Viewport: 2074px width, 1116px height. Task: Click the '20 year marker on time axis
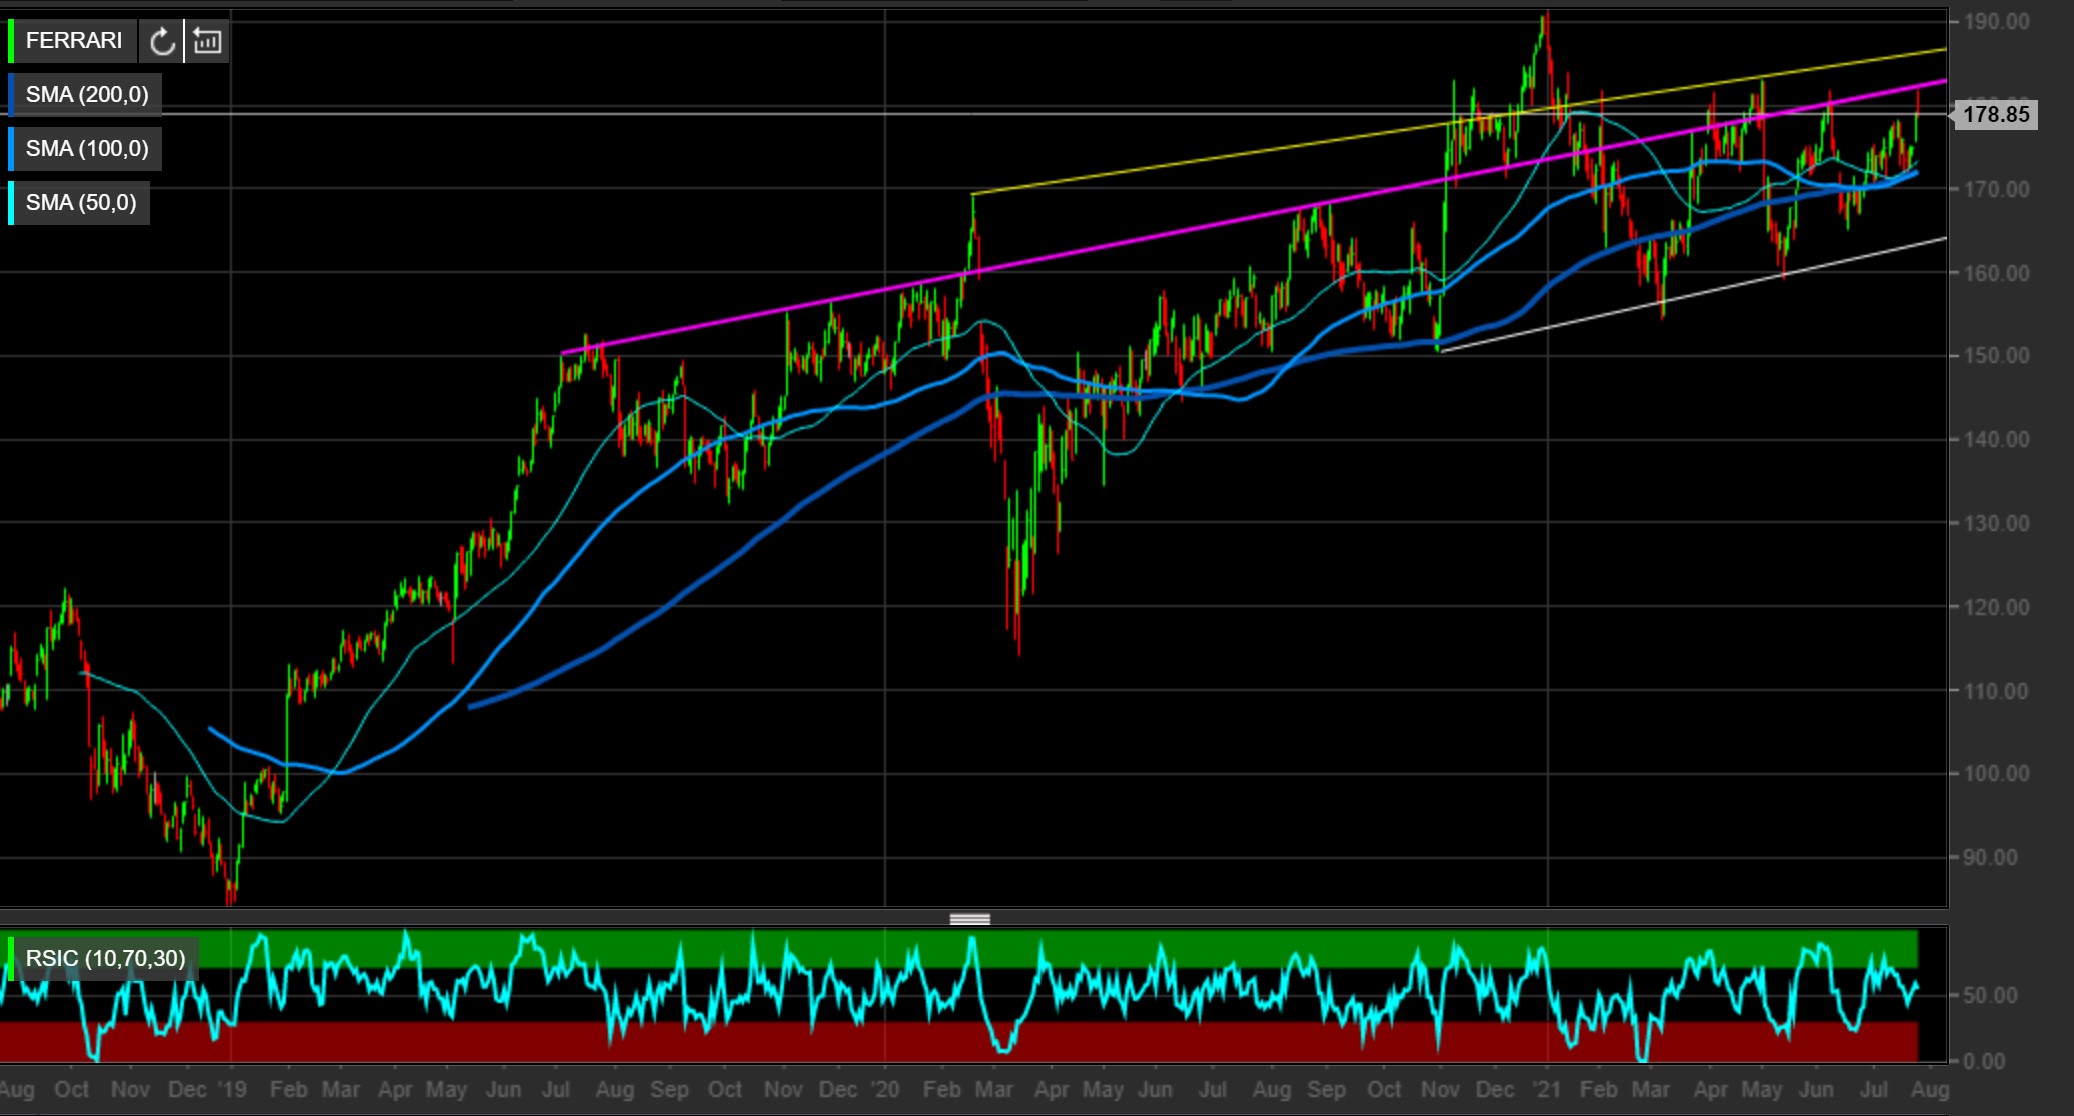[885, 1089]
